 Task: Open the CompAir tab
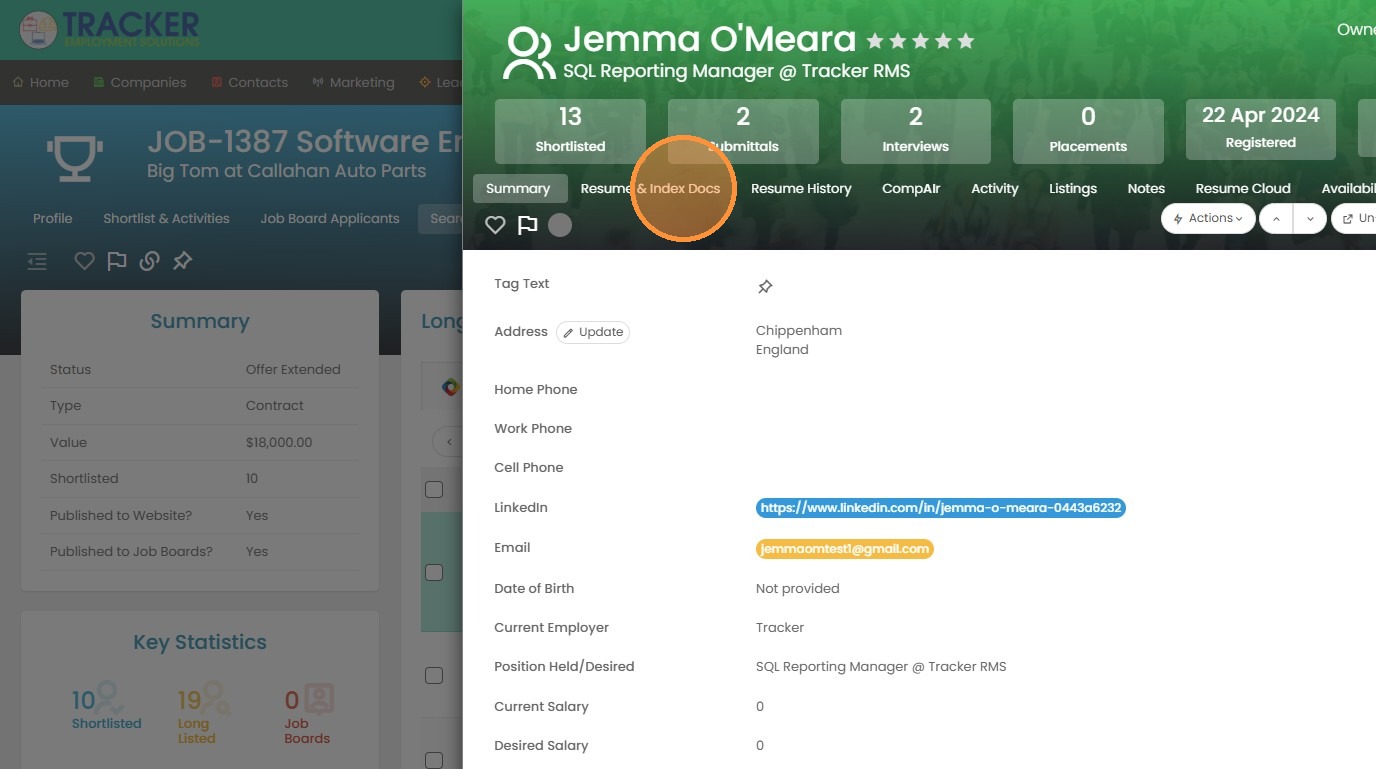coord(911,188)
